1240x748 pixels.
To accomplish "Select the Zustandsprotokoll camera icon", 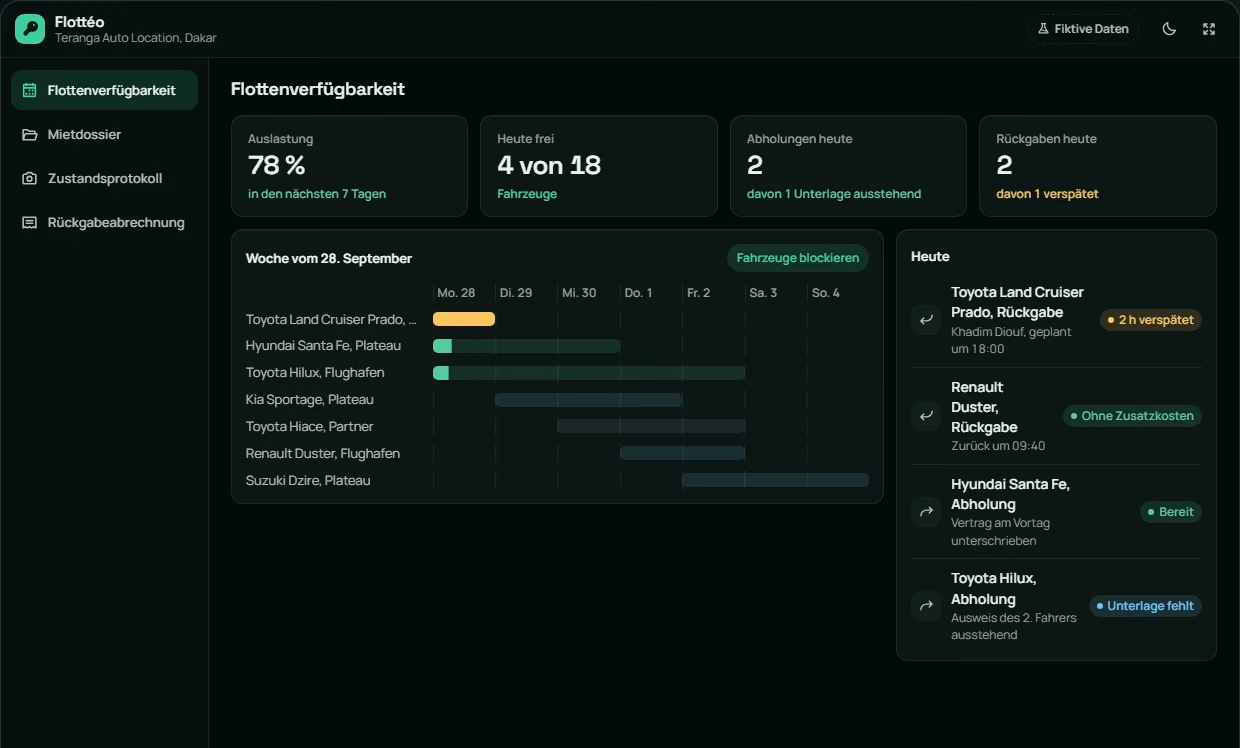I will (30, 178).
